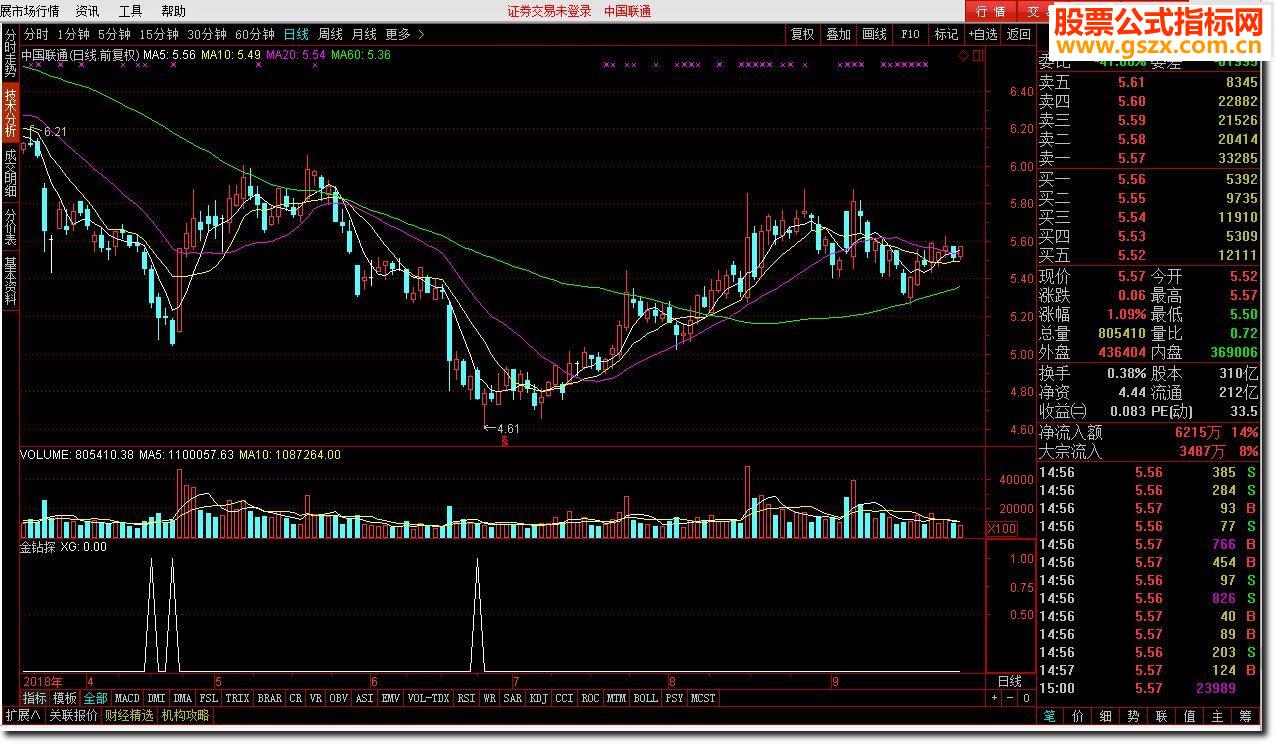The image size is (1276, 744).
Task: Open the 分时走势 side tab
Action: (10, 54)
